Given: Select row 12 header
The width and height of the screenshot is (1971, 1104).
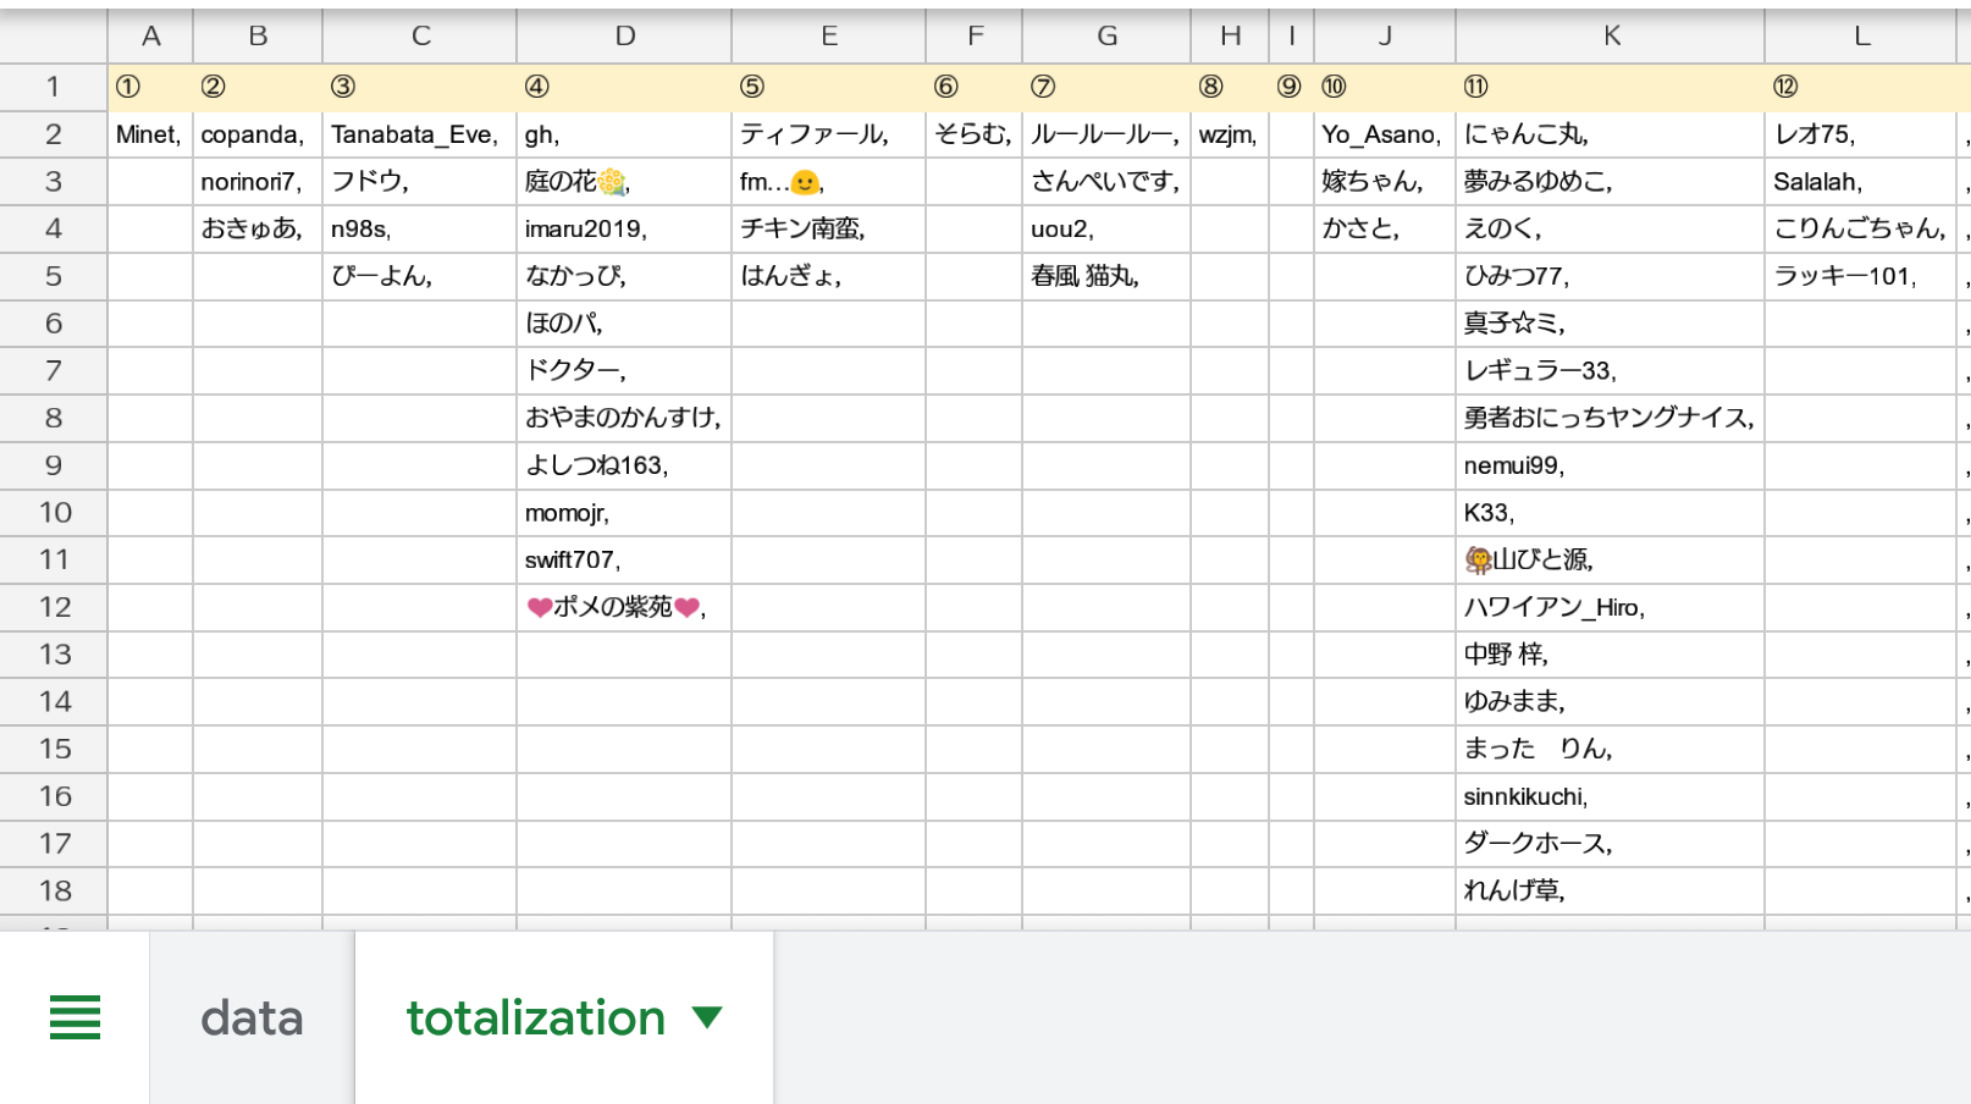Looking at the screenshot, I should click(53, 607).
